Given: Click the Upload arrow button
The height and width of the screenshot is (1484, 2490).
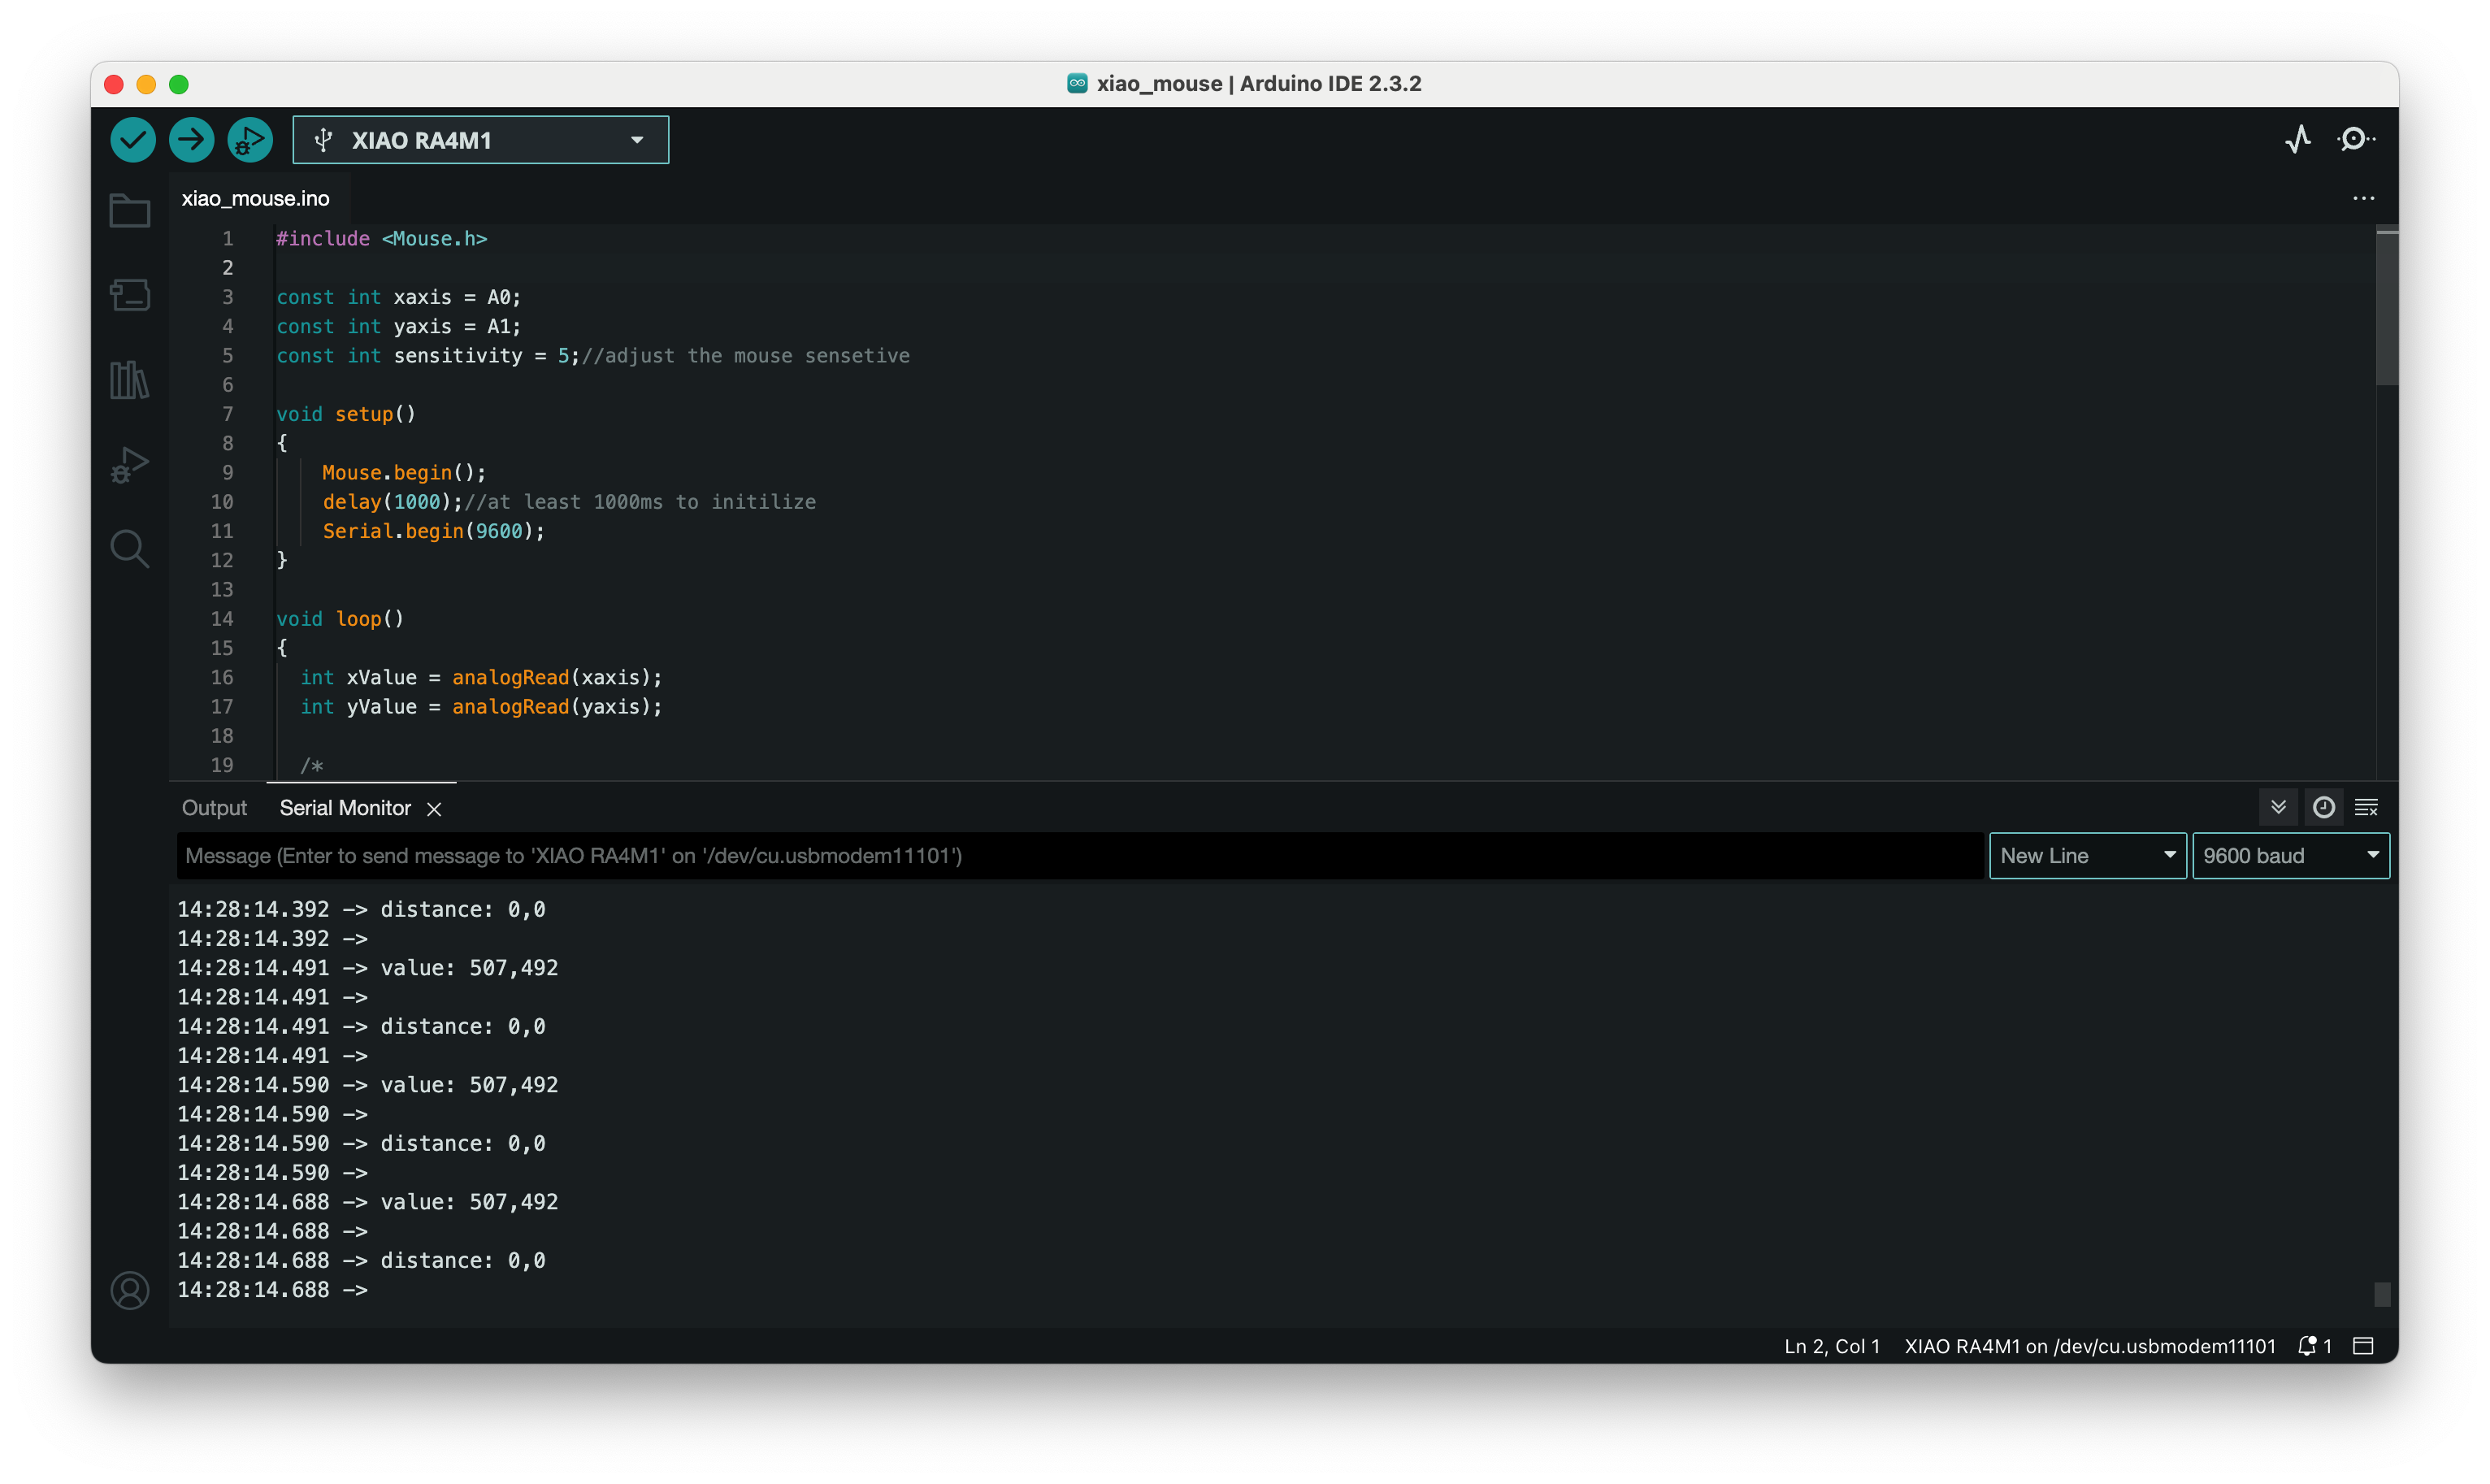Looking at the screenshot, I should [x=191, y=140].
